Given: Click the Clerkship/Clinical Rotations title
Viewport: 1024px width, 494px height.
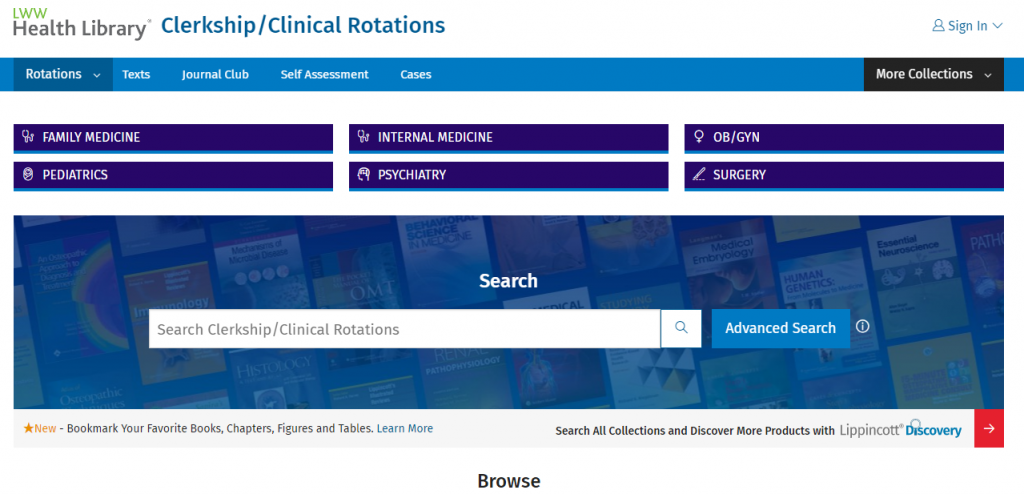Looking at the screenshot, I should [303, 25].
